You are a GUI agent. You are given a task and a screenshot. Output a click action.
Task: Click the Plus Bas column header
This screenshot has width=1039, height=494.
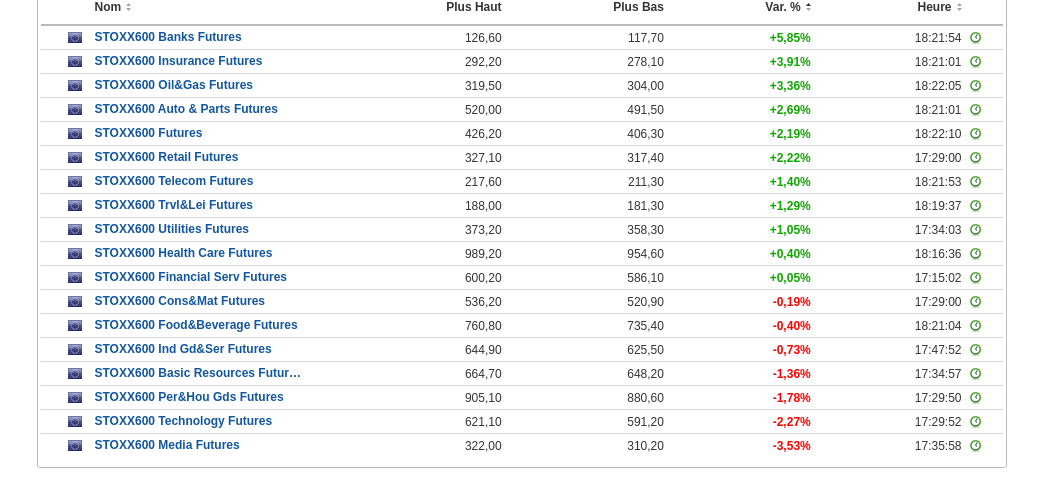tap(638, 7)
